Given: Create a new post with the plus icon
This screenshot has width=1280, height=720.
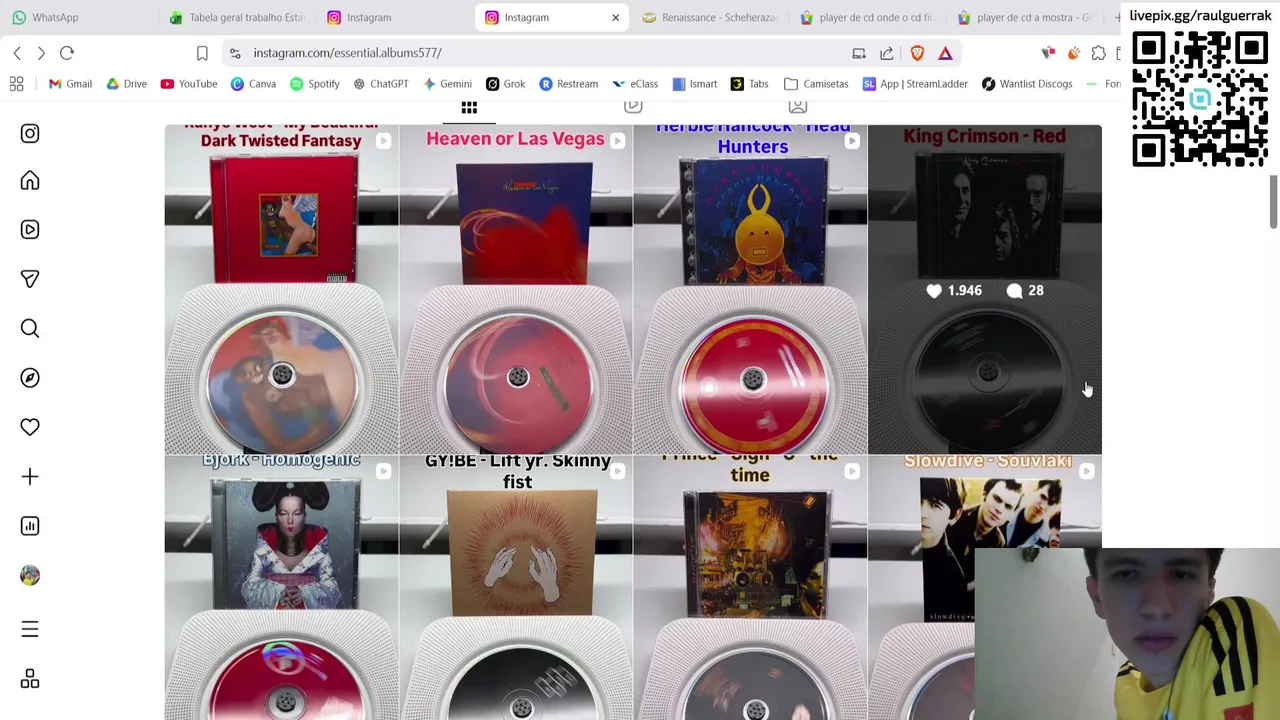Looking at the screenshot, I should click(30, 477).
